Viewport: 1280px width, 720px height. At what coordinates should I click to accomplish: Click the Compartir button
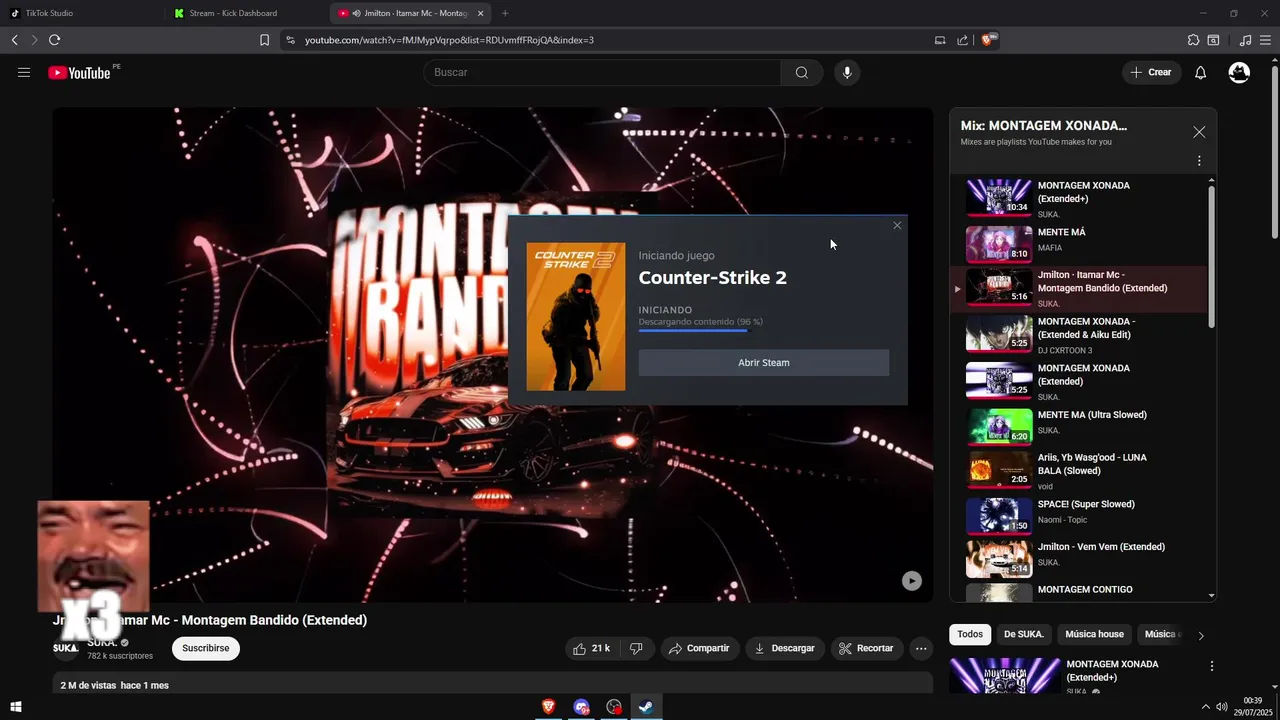coord(699,648)
